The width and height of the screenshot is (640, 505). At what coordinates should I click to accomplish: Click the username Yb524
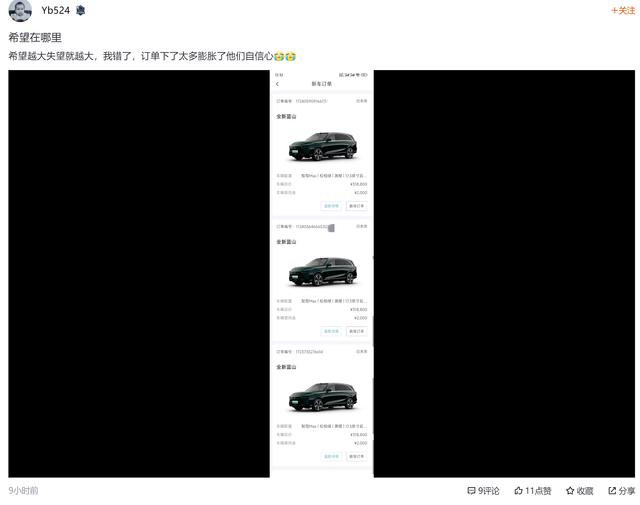pos(56,11)
